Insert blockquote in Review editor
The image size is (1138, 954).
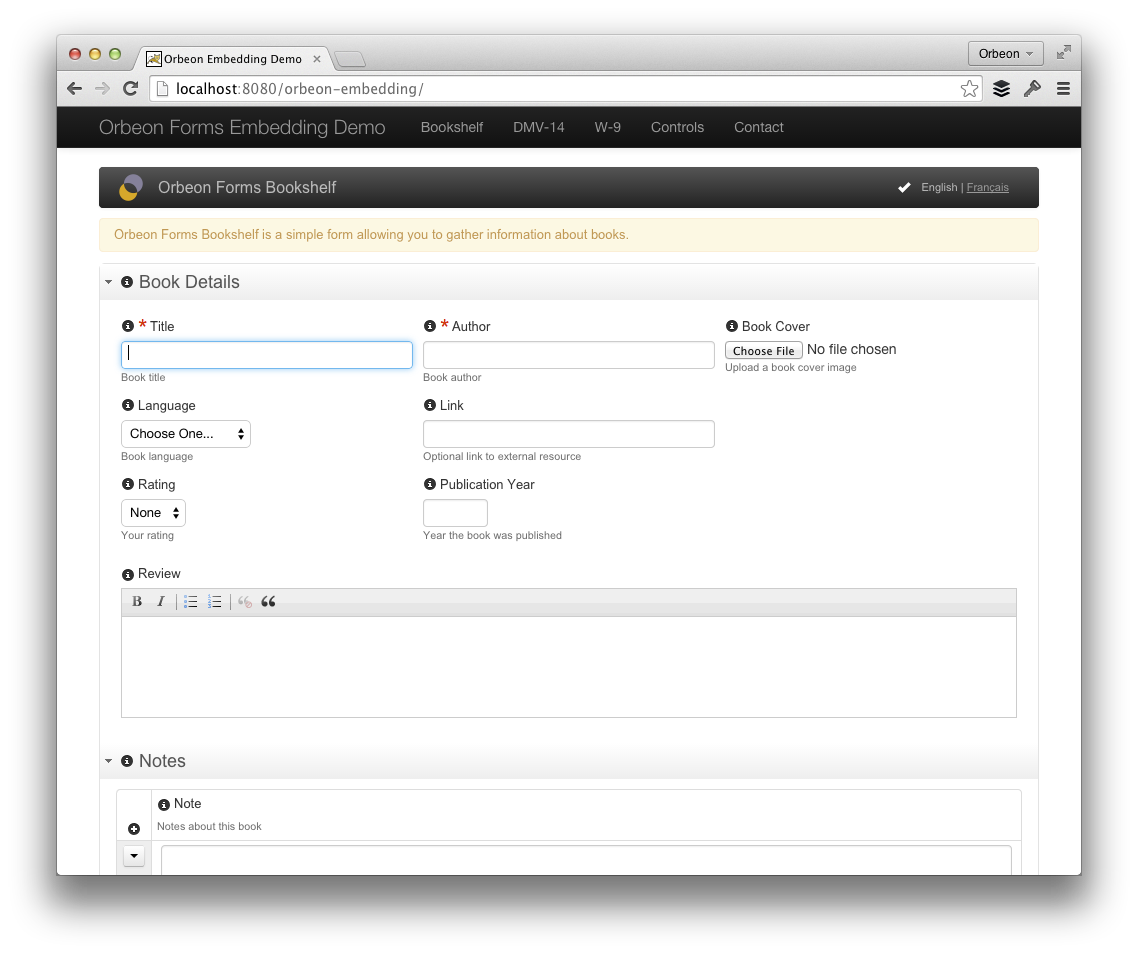pos(269,602)
